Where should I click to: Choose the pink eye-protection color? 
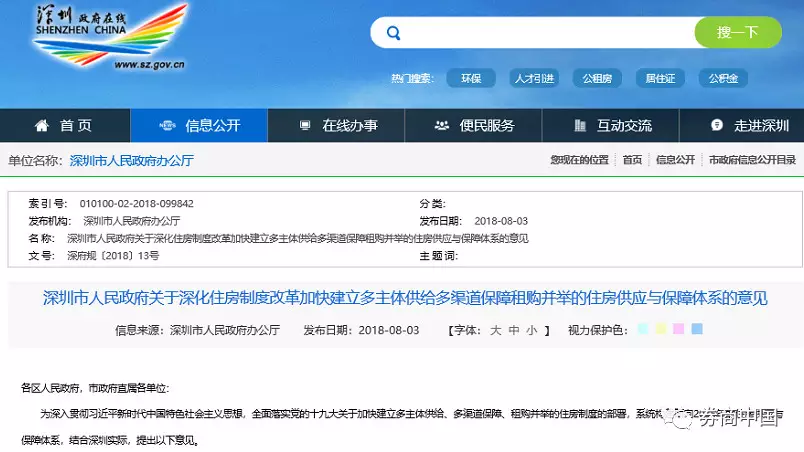click(678, 328)
